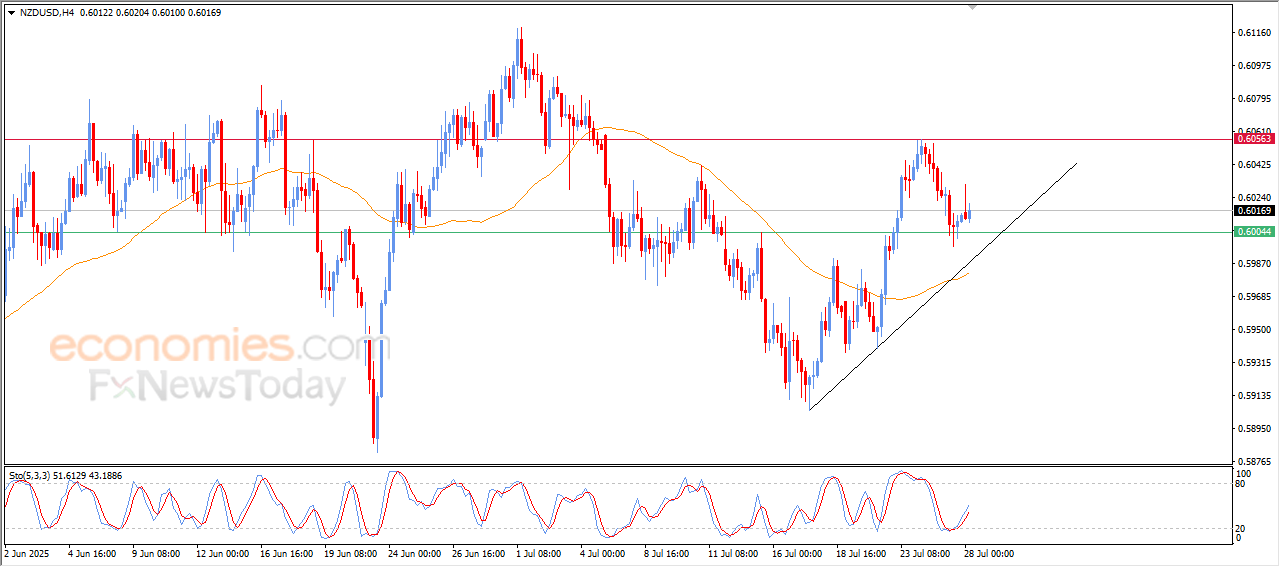1280x567 pixels.
Task: Click the 26 Jun 16:00 time label
Action: point(477,553)
